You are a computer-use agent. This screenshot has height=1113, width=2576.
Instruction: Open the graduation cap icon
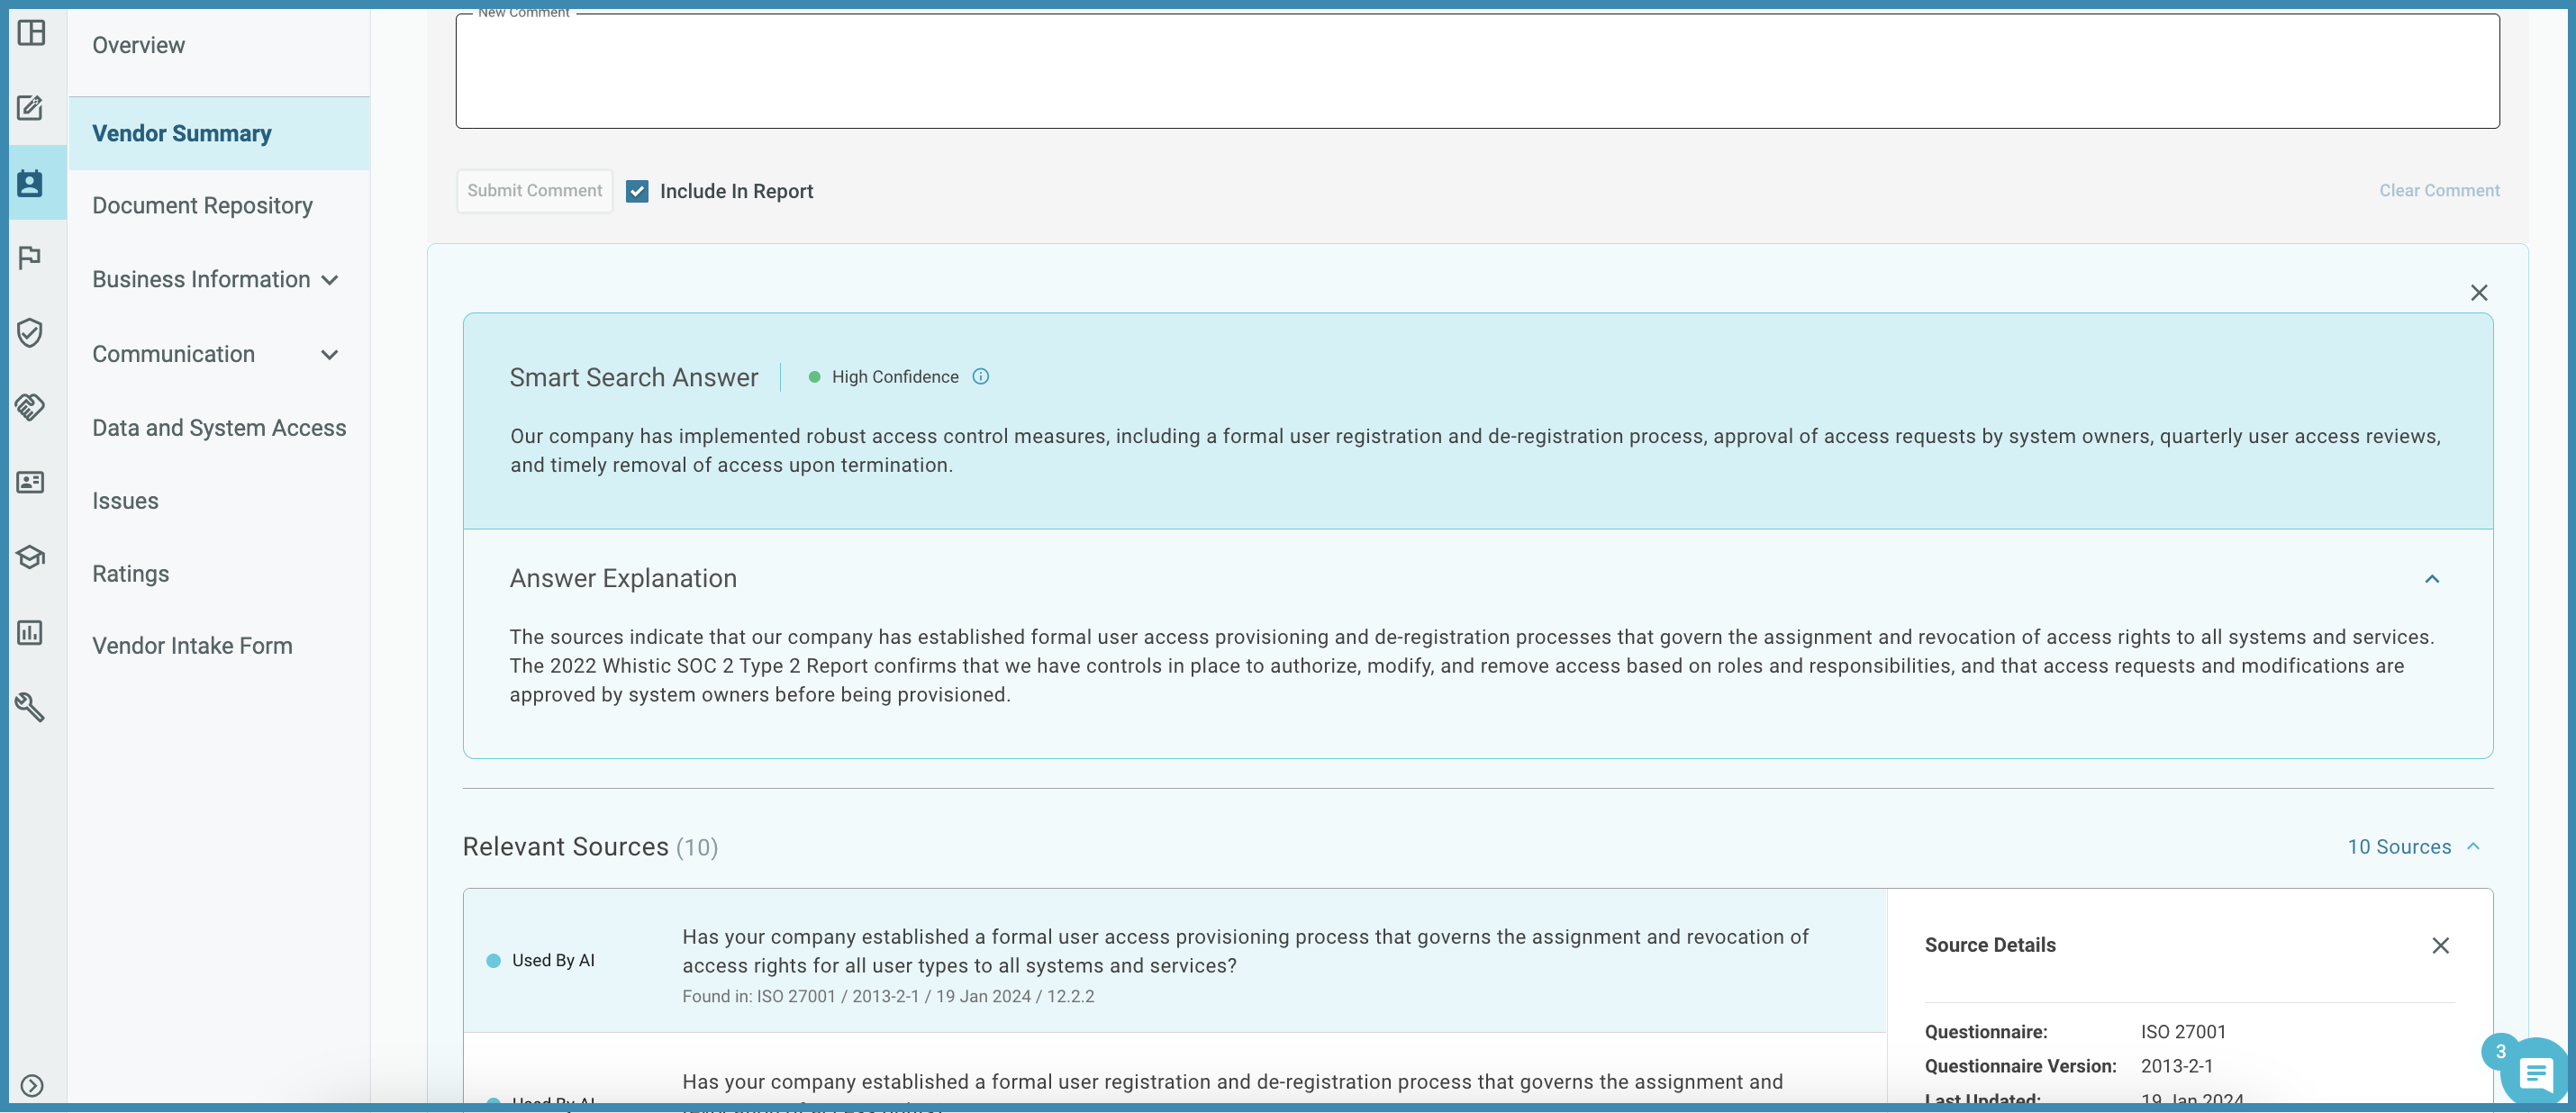pos(31,557)
